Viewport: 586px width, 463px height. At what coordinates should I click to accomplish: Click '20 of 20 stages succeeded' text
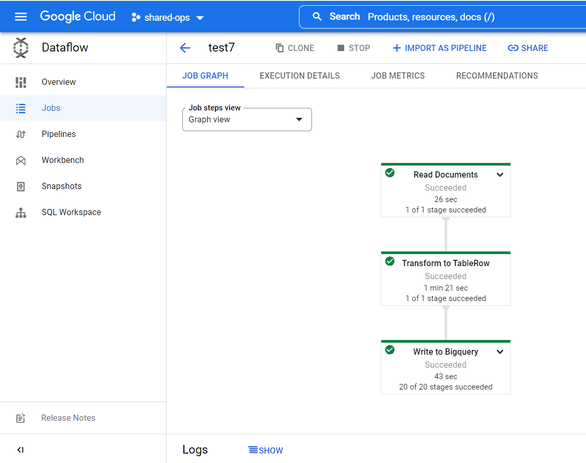pos(445,387)
